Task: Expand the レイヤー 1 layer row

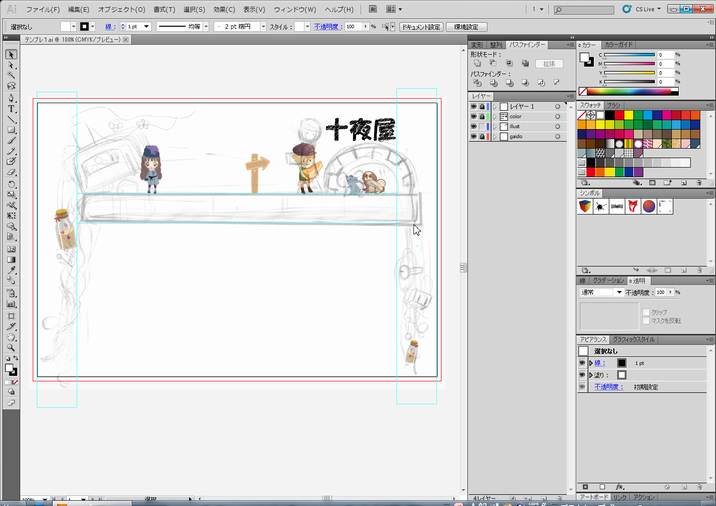Action: [495, 106]
